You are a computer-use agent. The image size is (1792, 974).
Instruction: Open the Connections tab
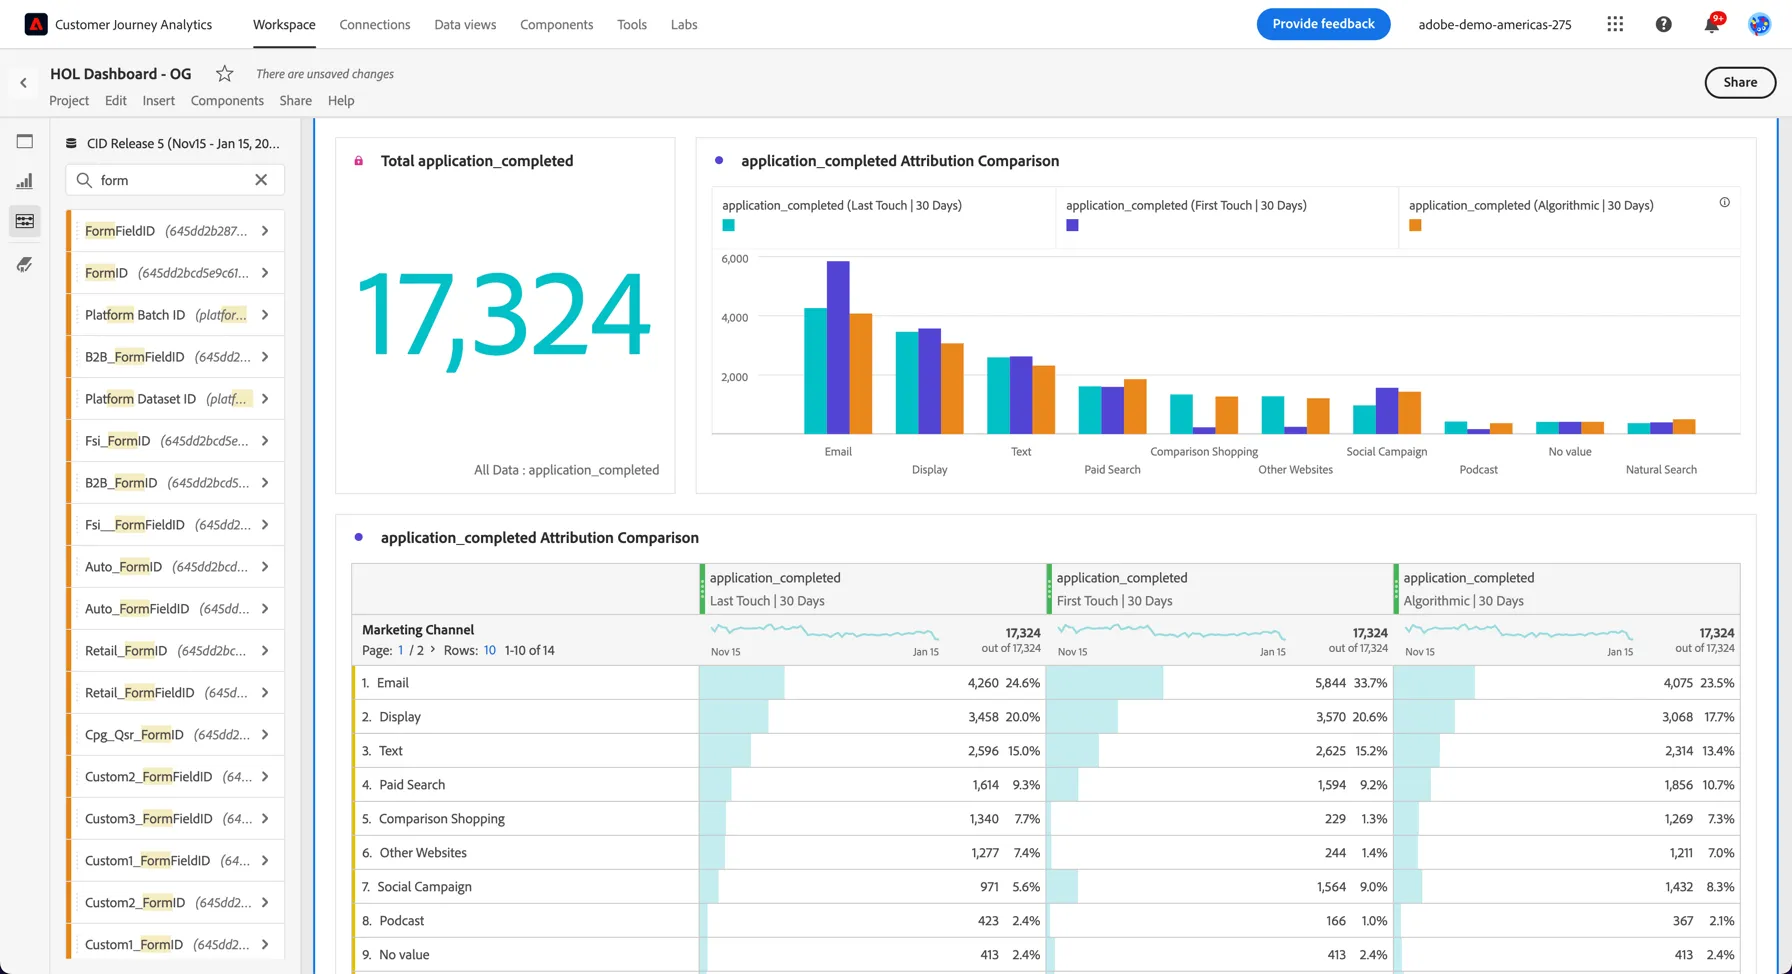375,24
